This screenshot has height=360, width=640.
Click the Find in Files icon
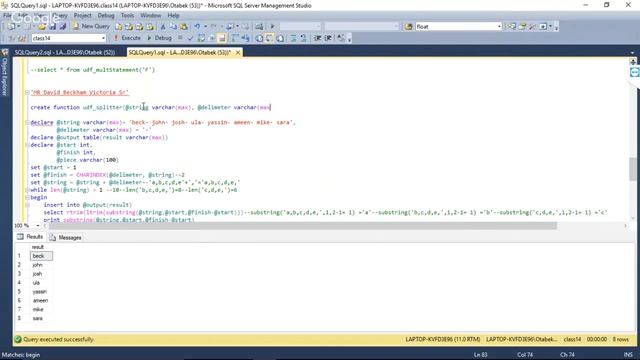point(409,27)
